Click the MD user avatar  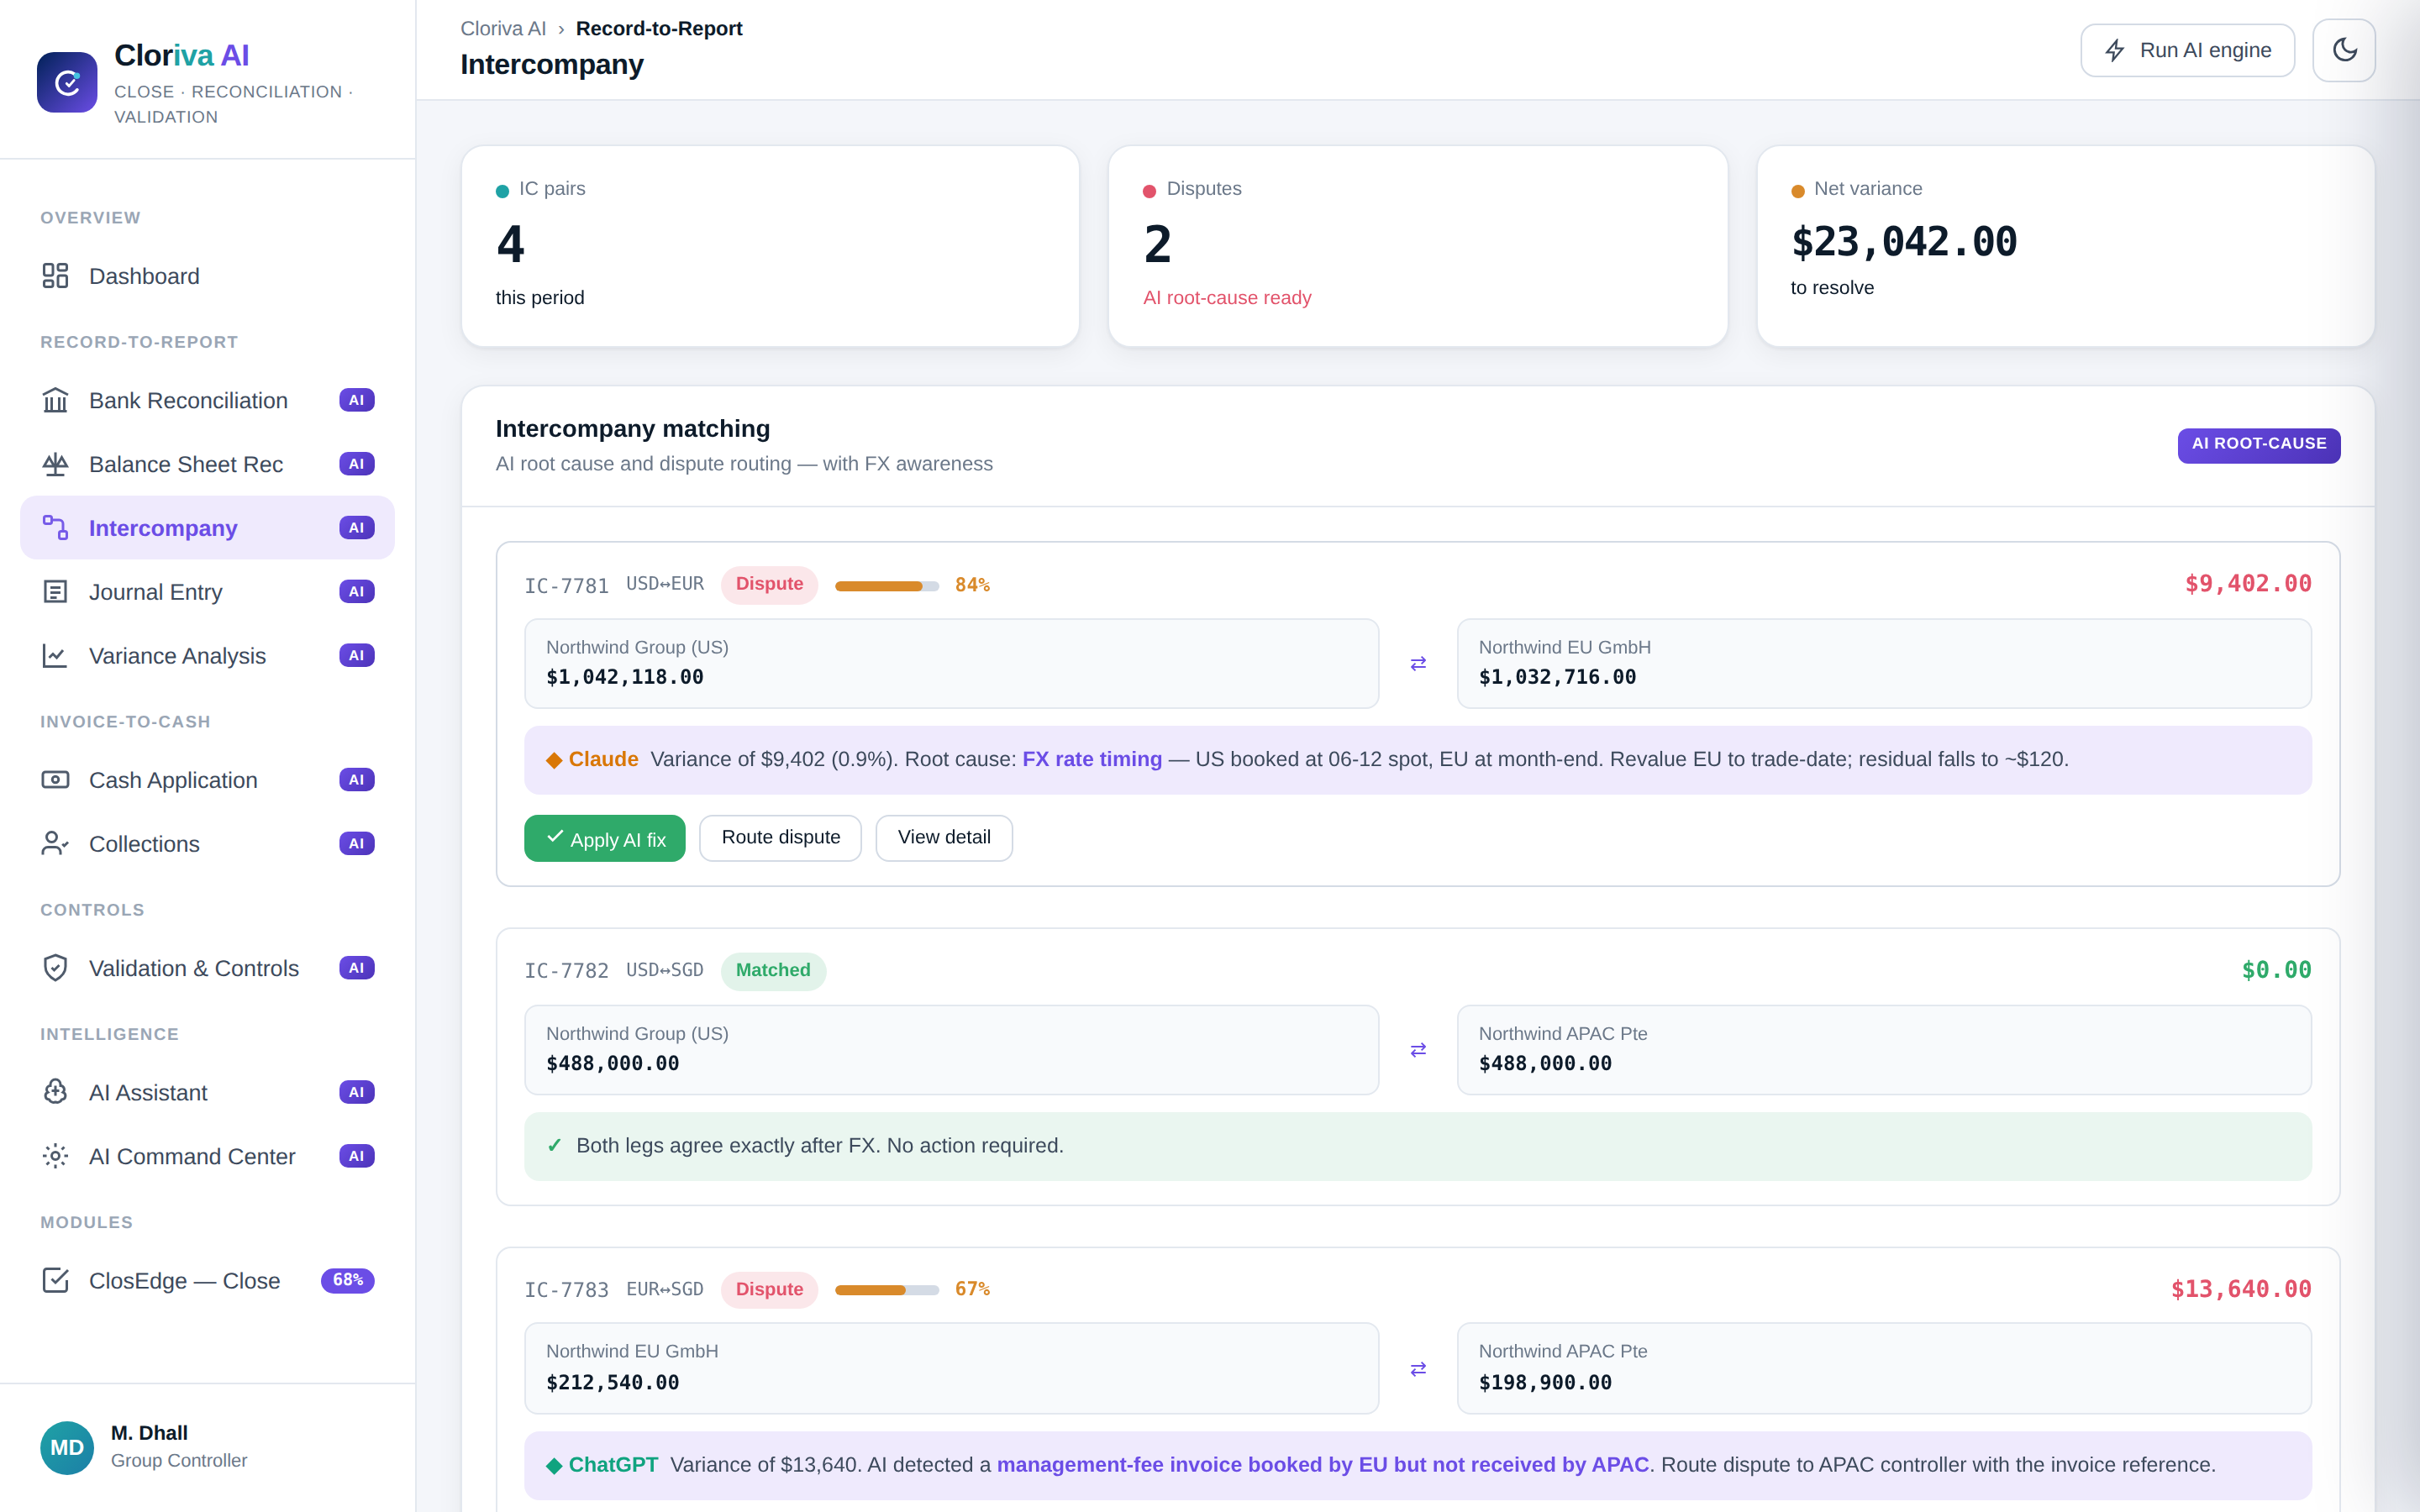[67, 1448]
